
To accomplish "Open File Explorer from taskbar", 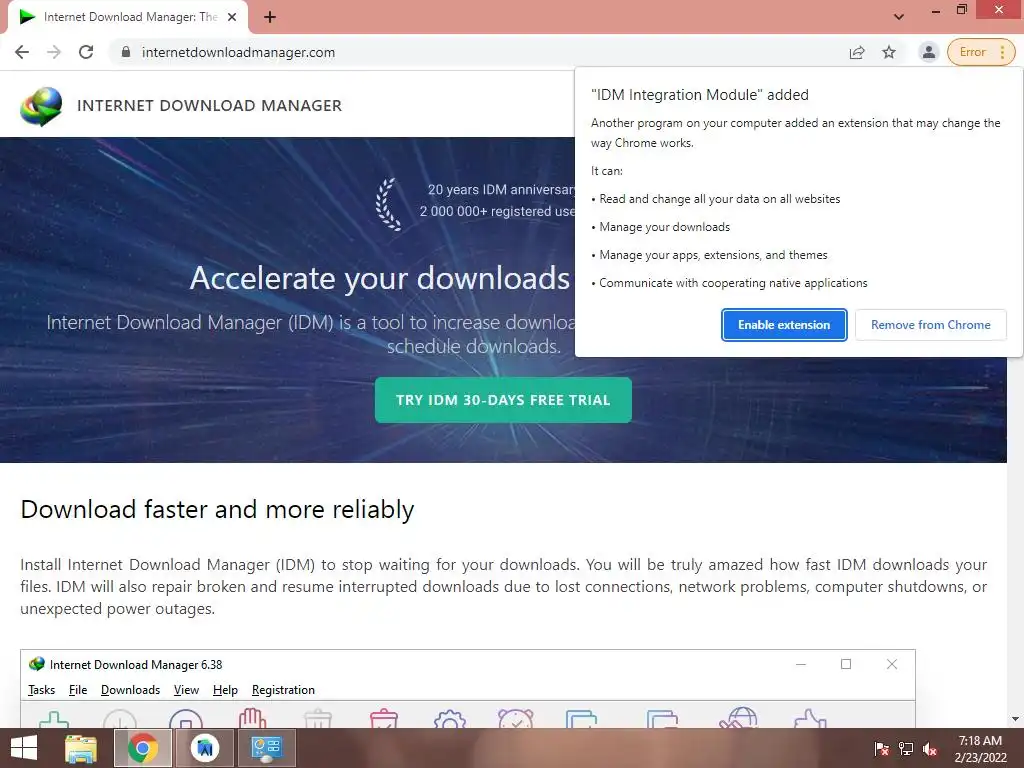I will tap(81, 748).
